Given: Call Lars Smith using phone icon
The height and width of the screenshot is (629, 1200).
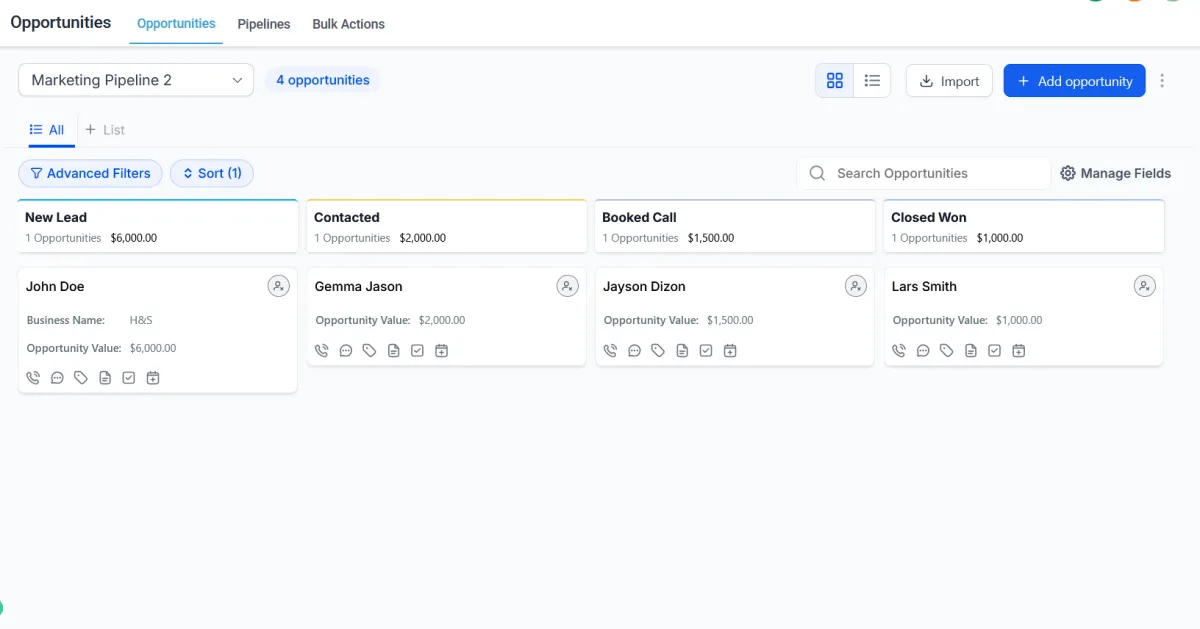Looking at the screenshot, I should 899,351.
